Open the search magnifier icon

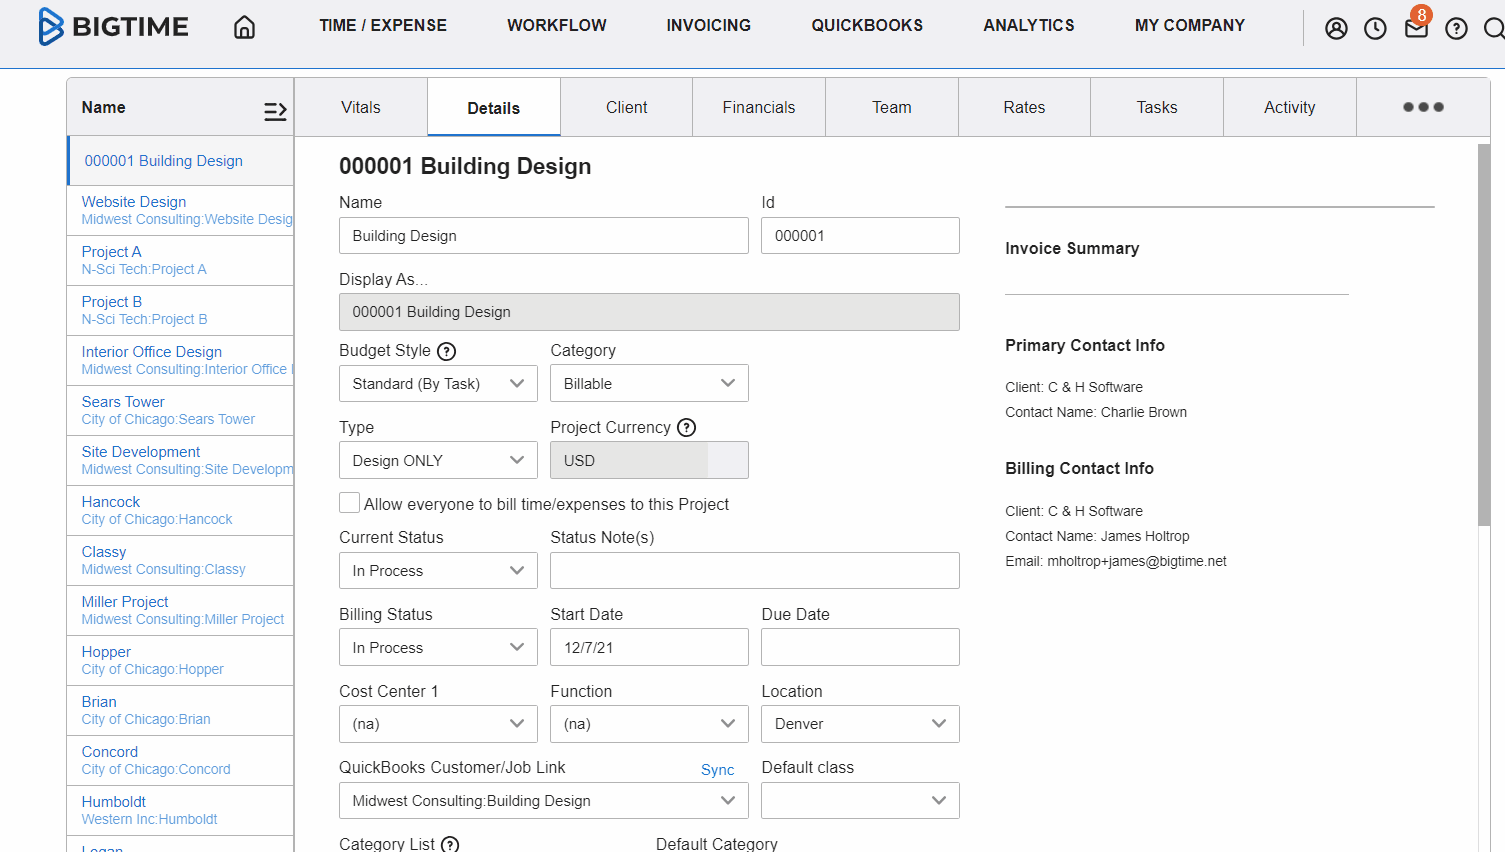[1494, 28]
